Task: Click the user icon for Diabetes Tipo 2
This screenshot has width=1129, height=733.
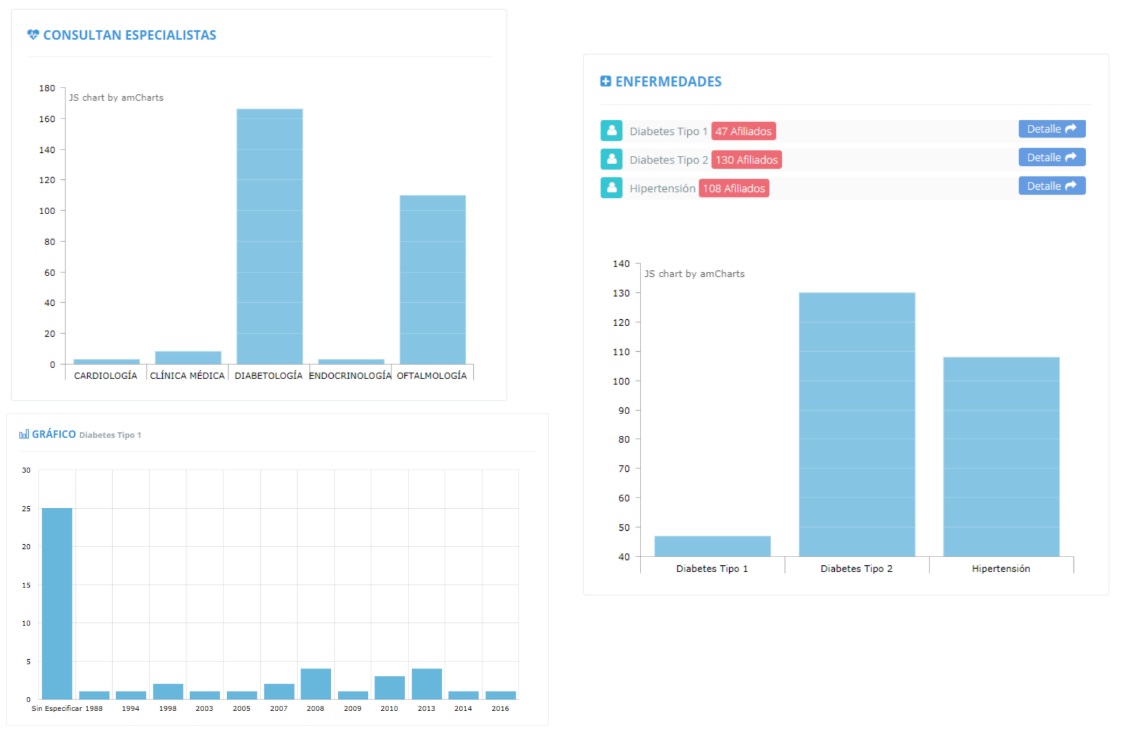Action: tap(611, 159)
